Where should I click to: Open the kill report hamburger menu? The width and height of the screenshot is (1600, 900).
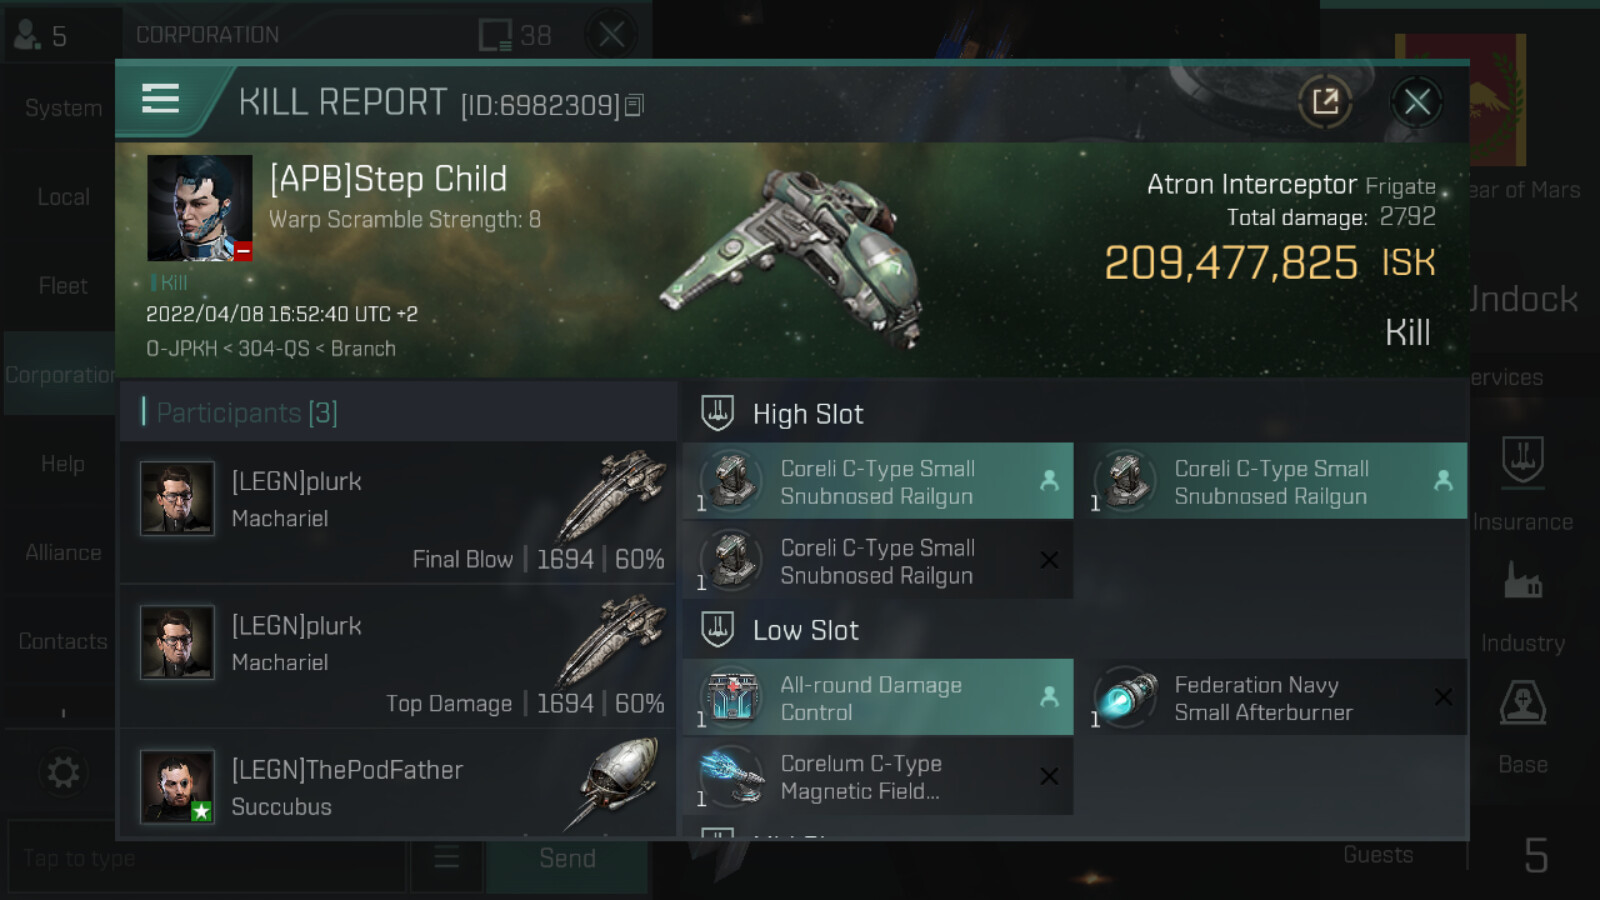pyautogui.click(x=161, y=99)
